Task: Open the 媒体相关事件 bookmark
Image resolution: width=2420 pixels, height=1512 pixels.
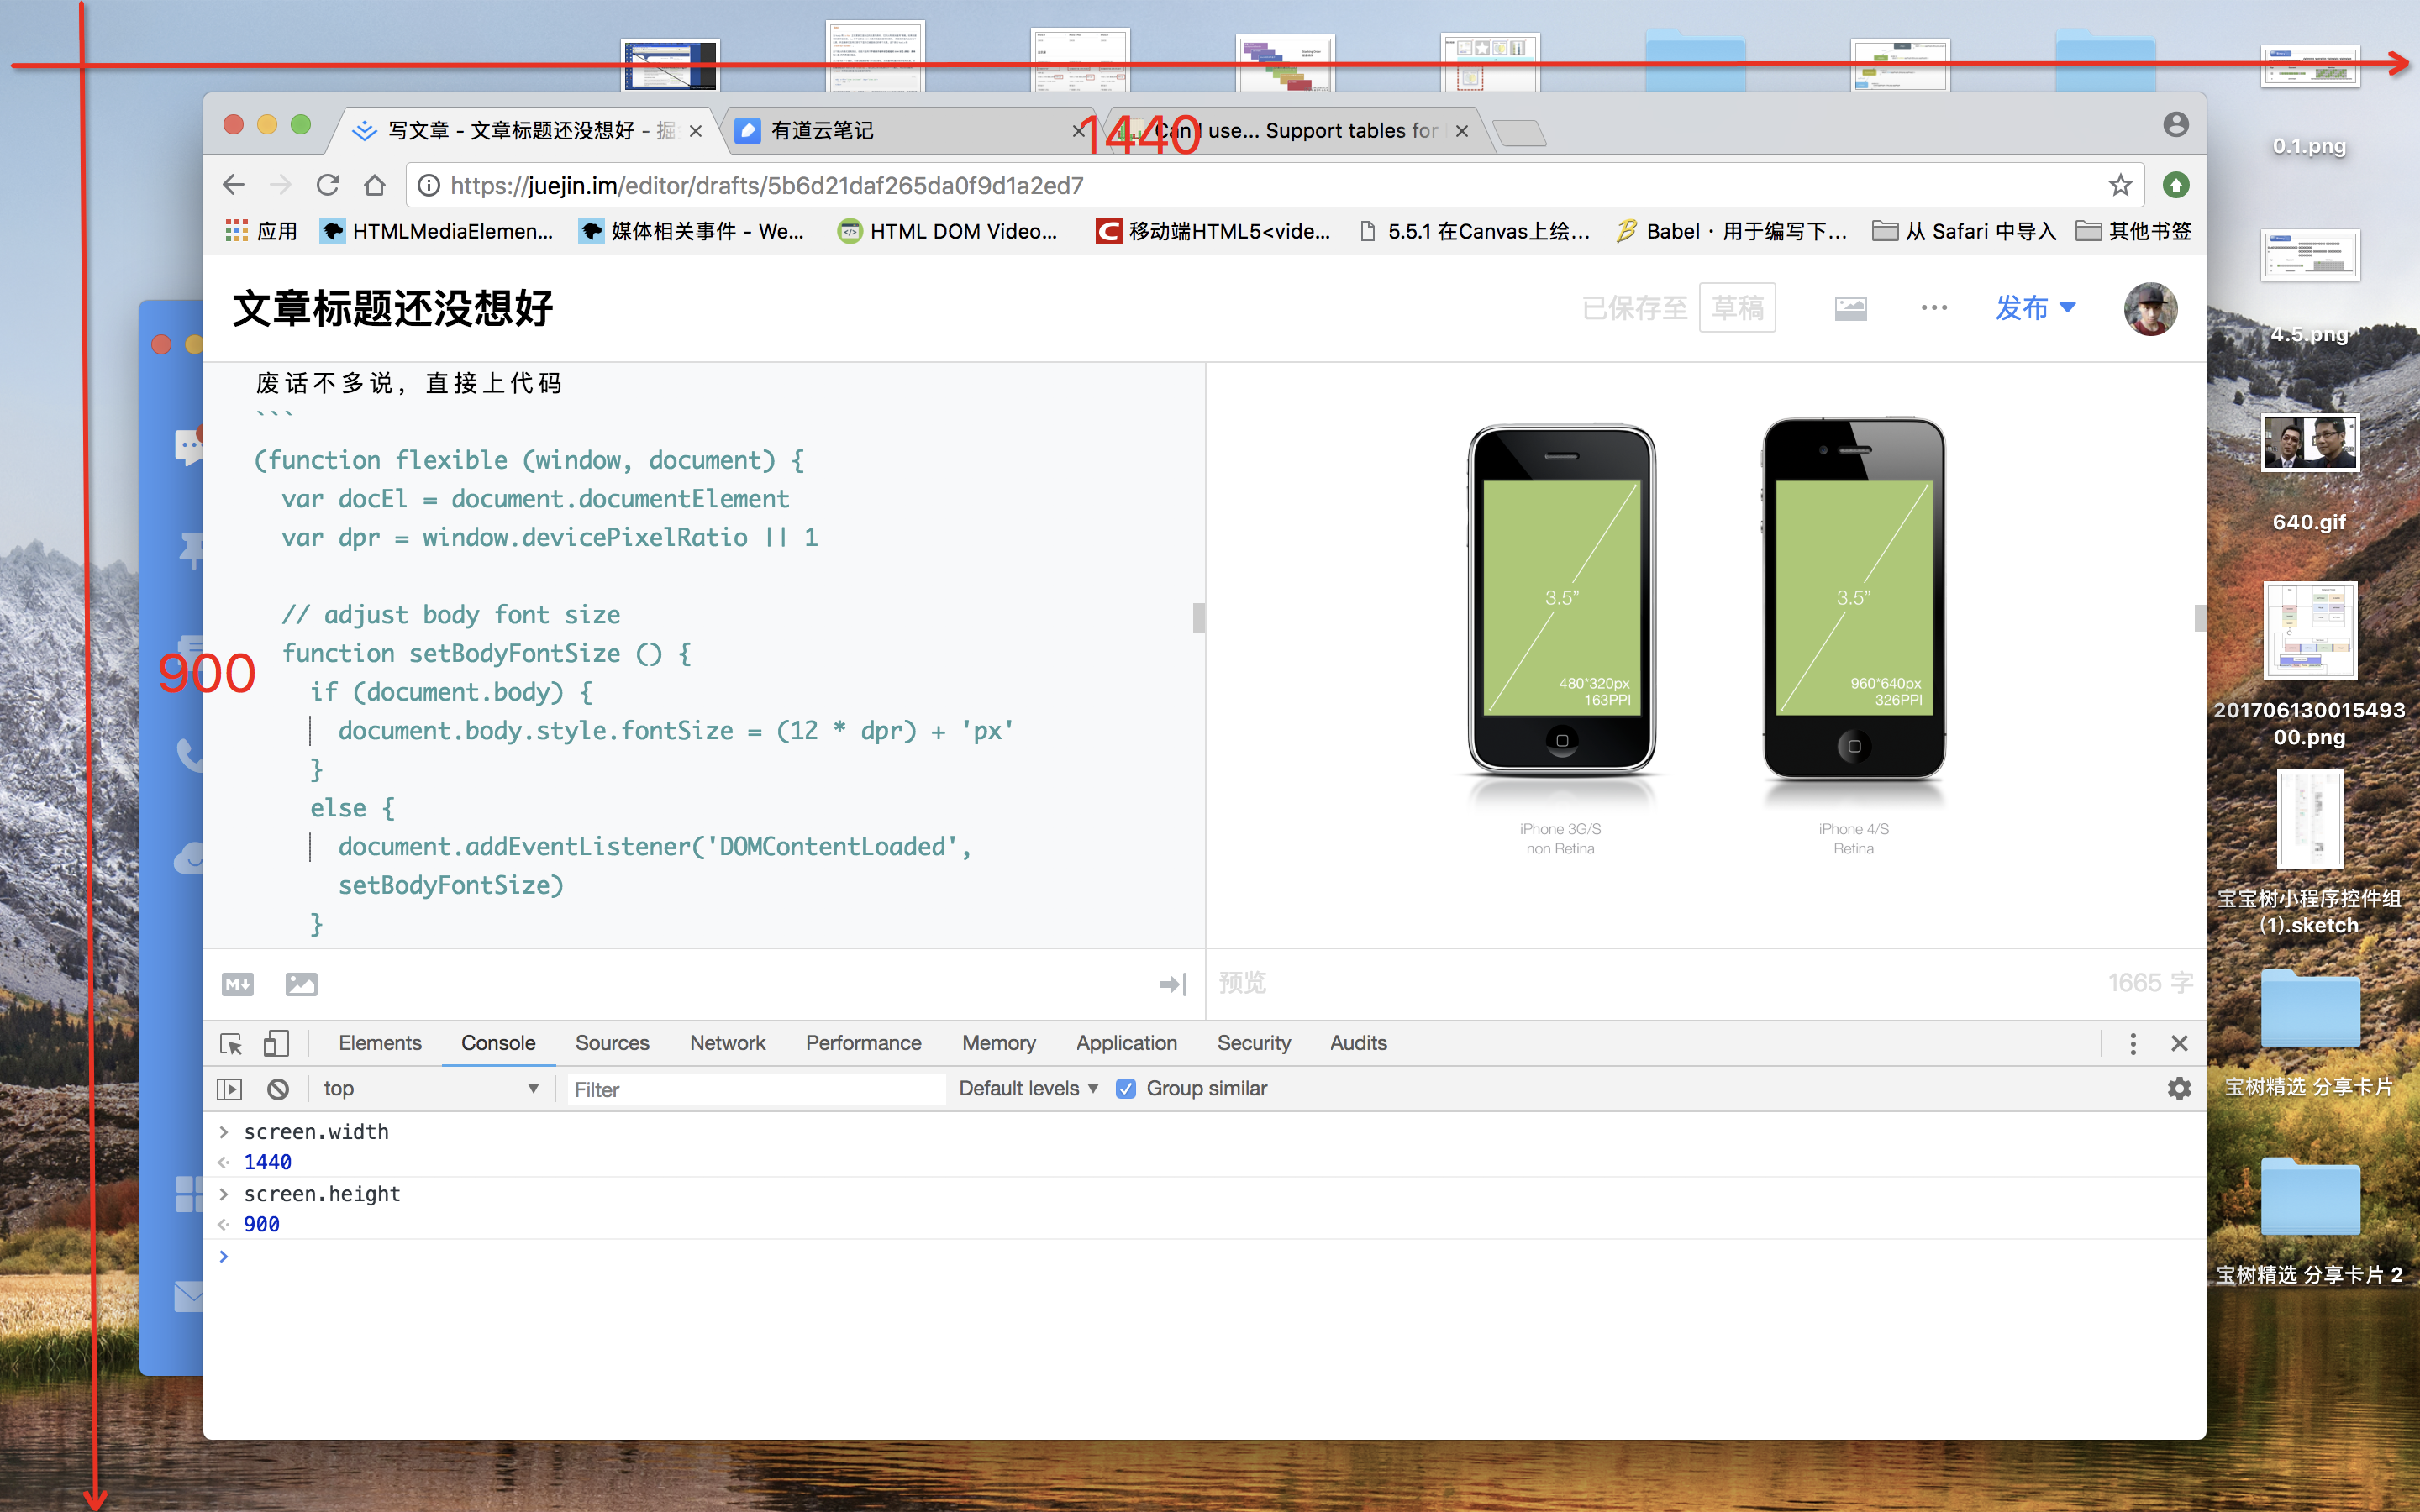Action: [692, 231]
